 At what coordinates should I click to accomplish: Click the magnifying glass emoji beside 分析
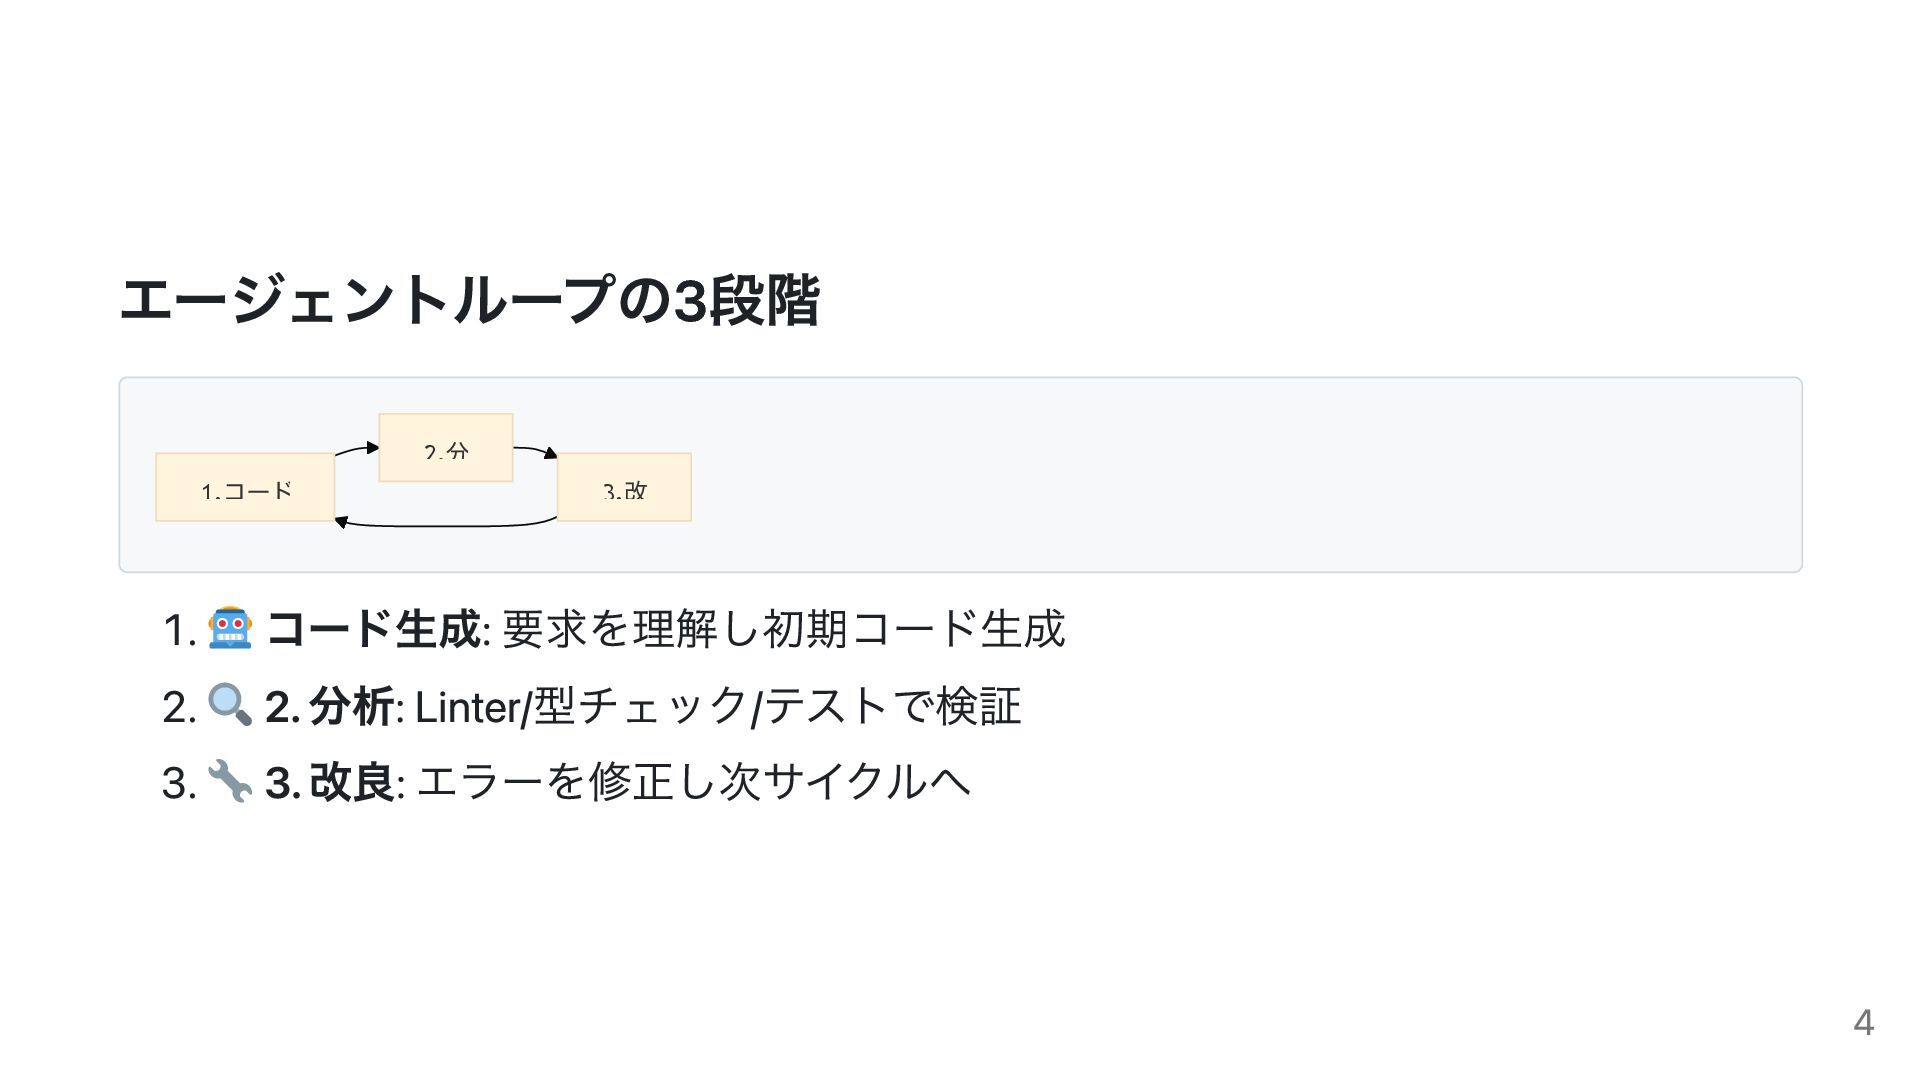230,705
